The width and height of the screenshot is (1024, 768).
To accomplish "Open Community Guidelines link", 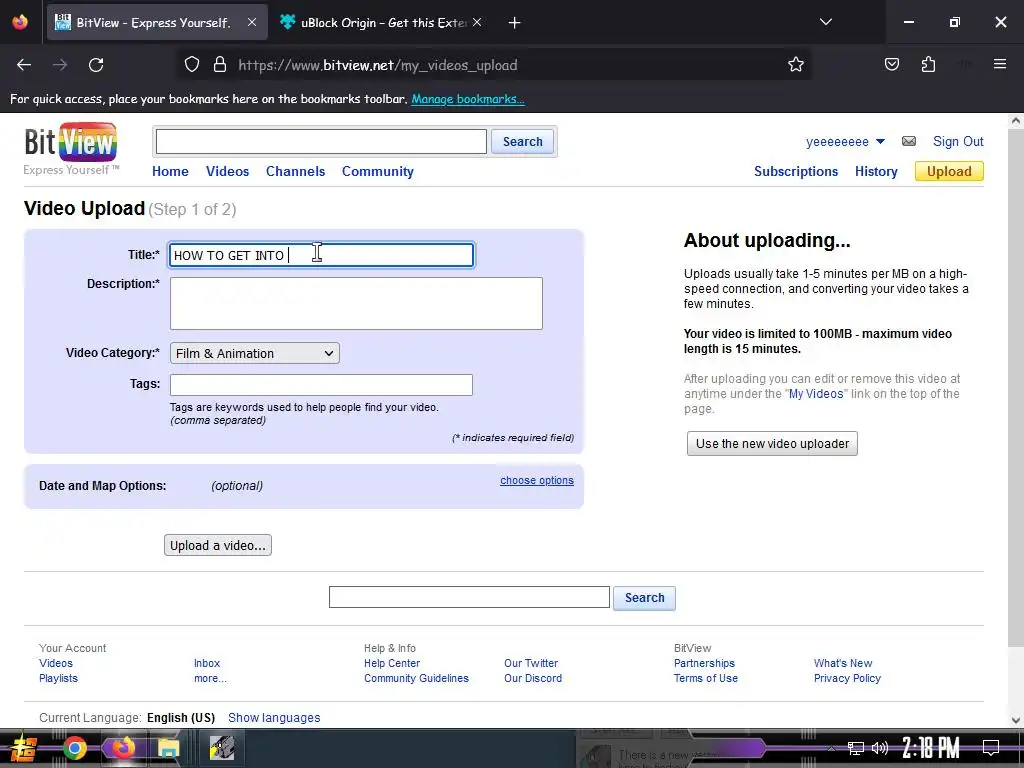I will tap(416, 679).
